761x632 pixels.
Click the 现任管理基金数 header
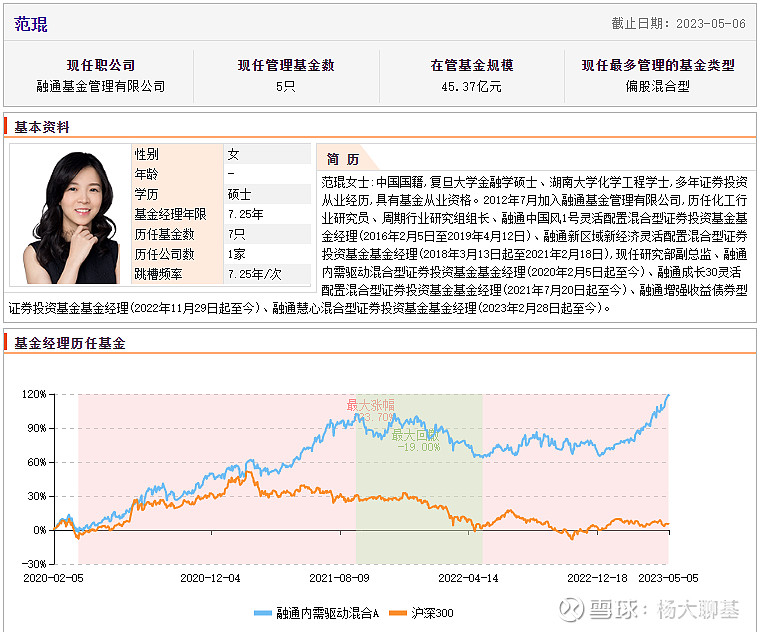(x=286, y=65)
